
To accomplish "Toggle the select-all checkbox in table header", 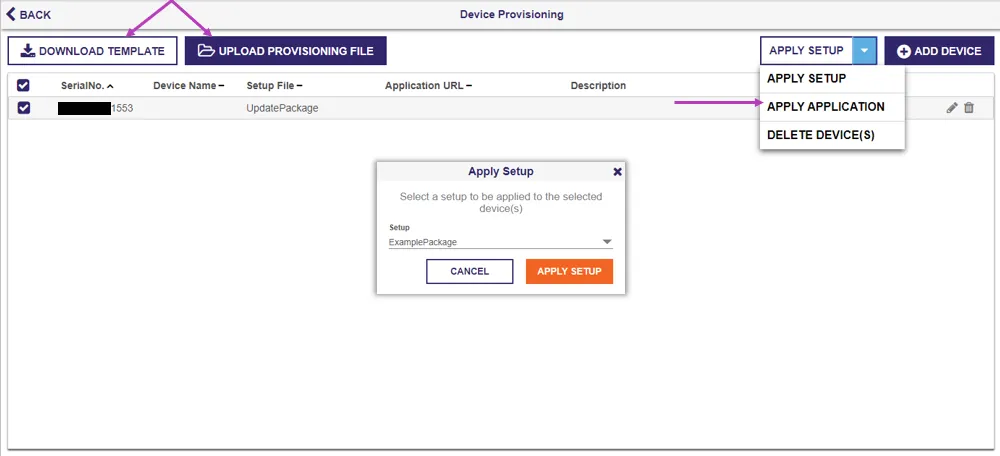I will (x=23, y=85).
